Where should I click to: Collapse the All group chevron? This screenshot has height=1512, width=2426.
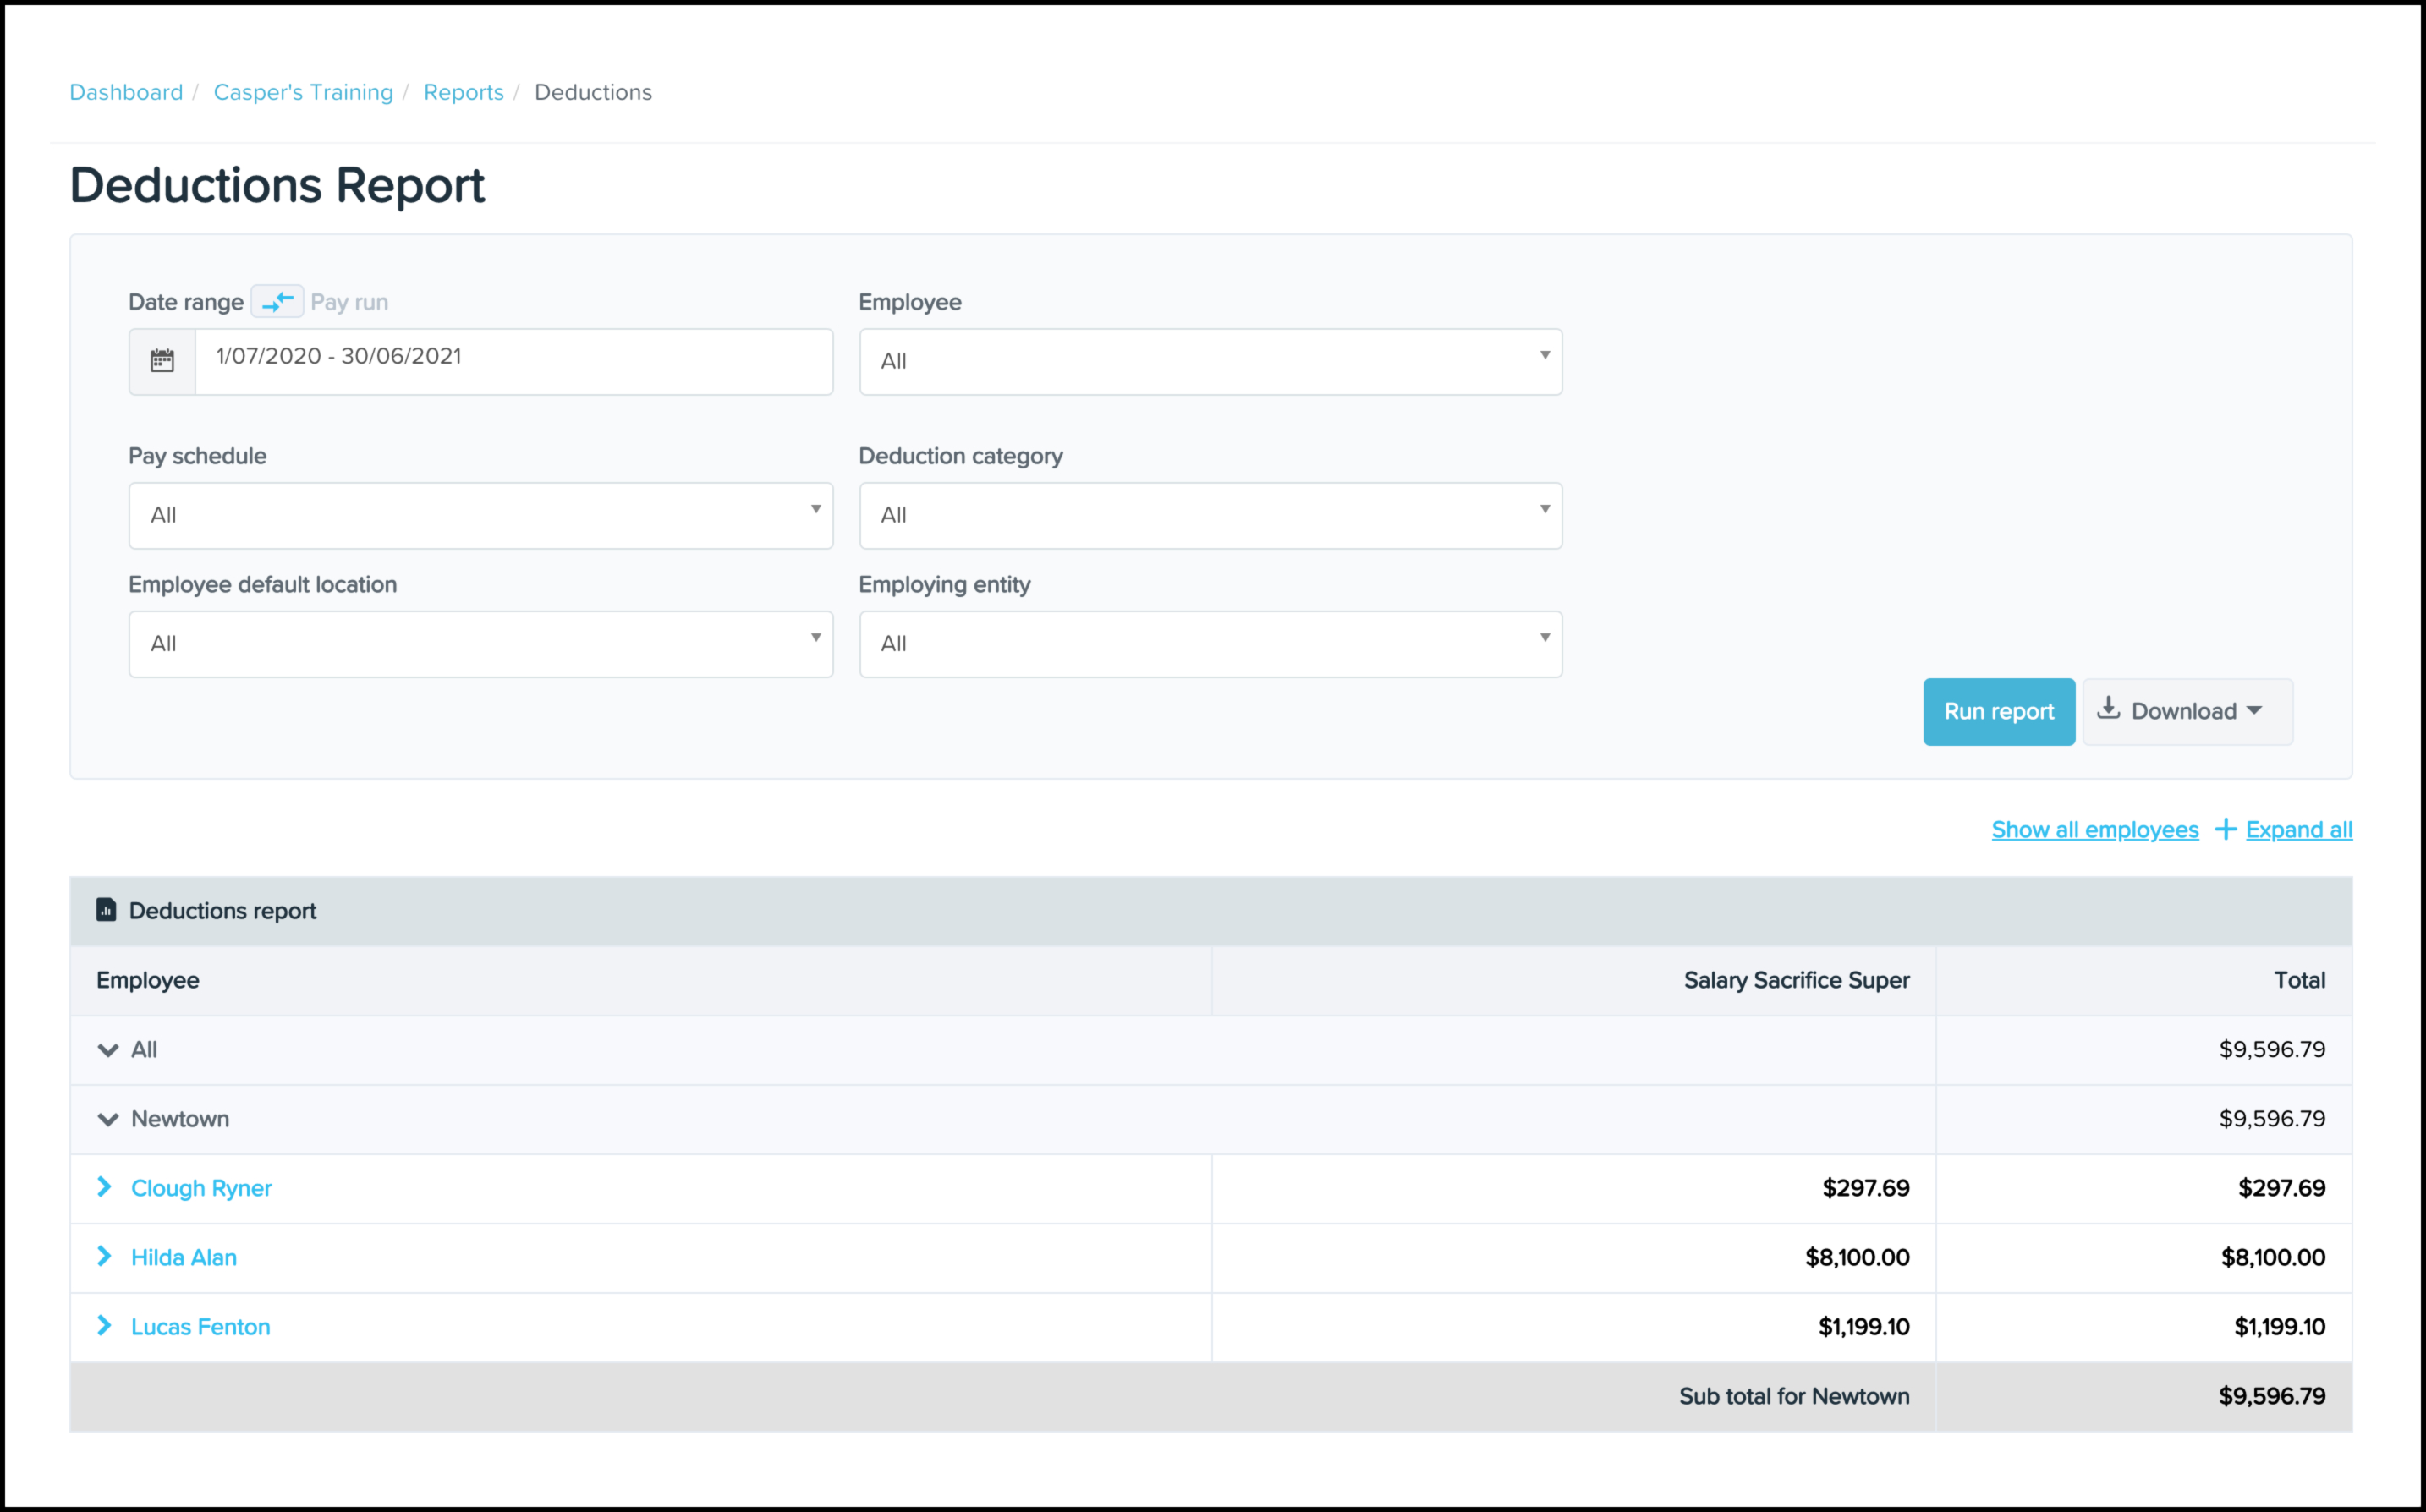click(108, 1050)
